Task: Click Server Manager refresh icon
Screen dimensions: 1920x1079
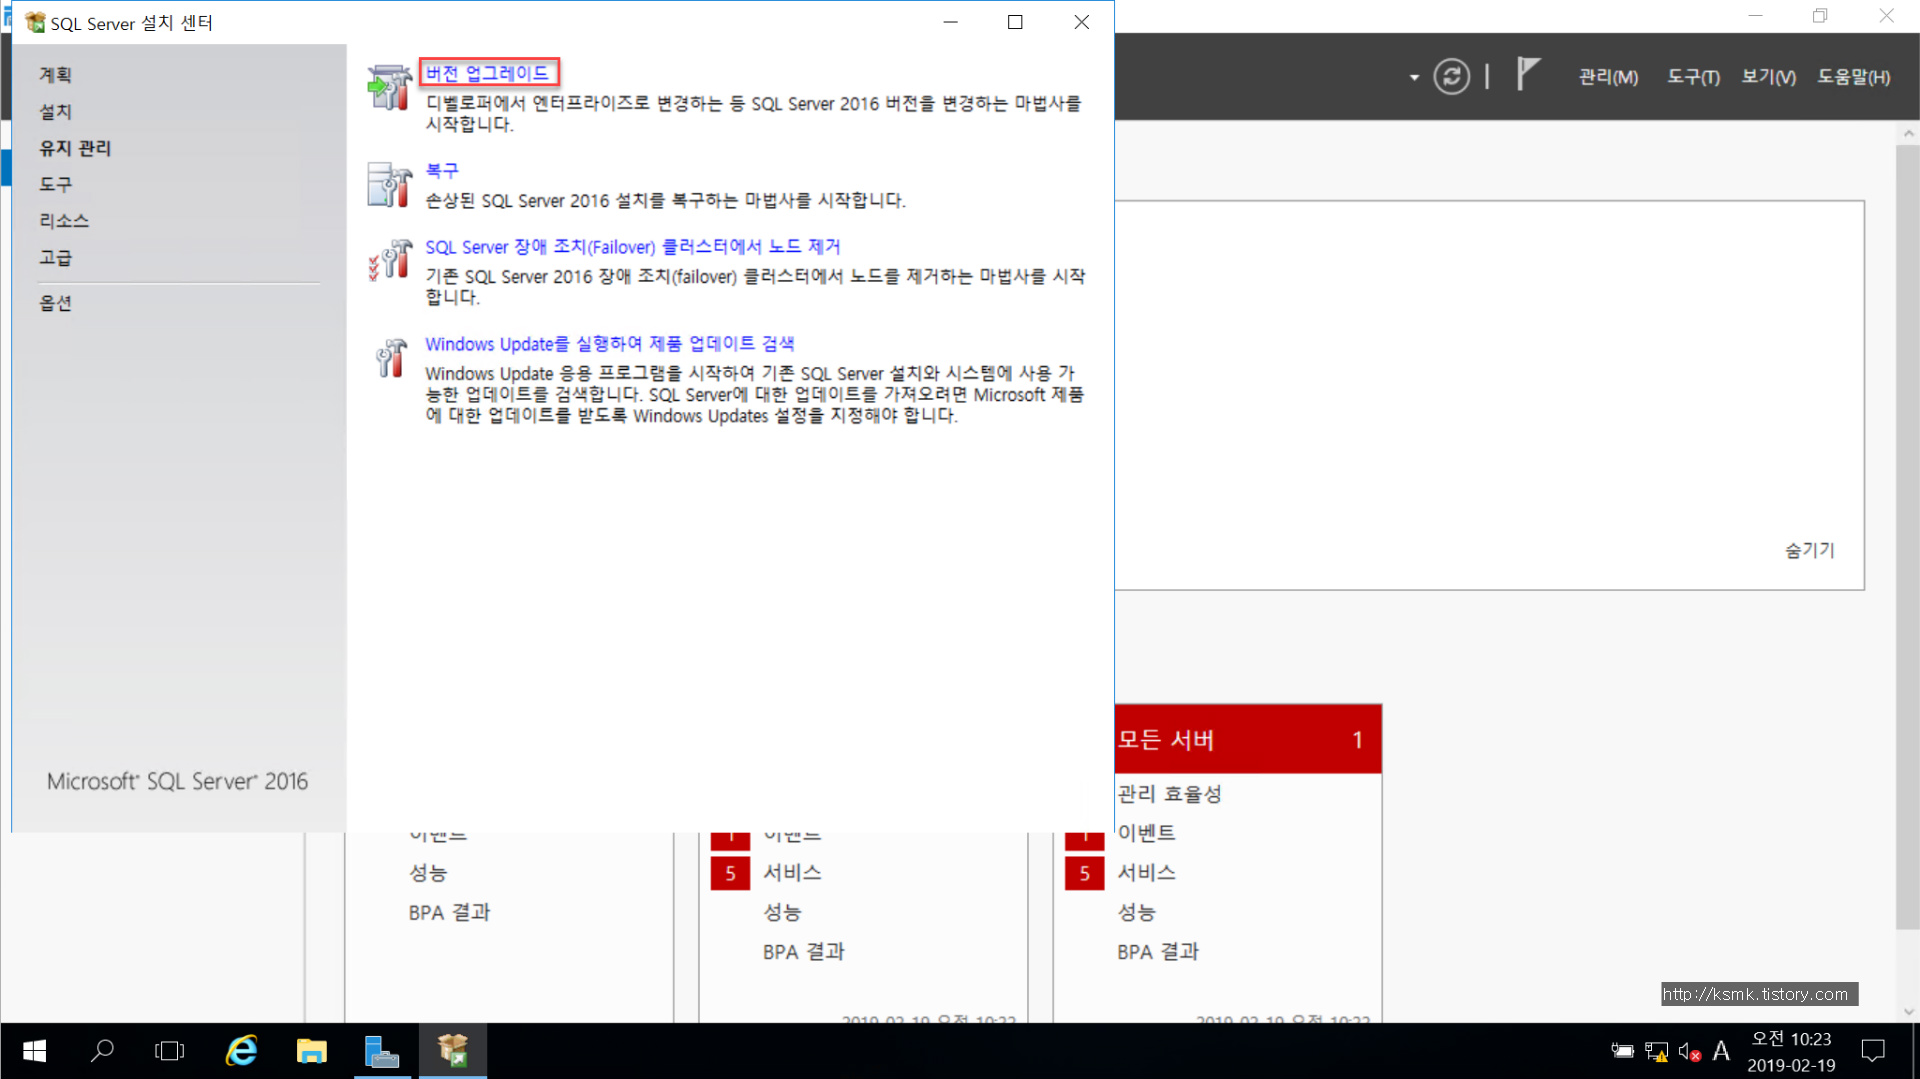Action: tap(1451, 76)
